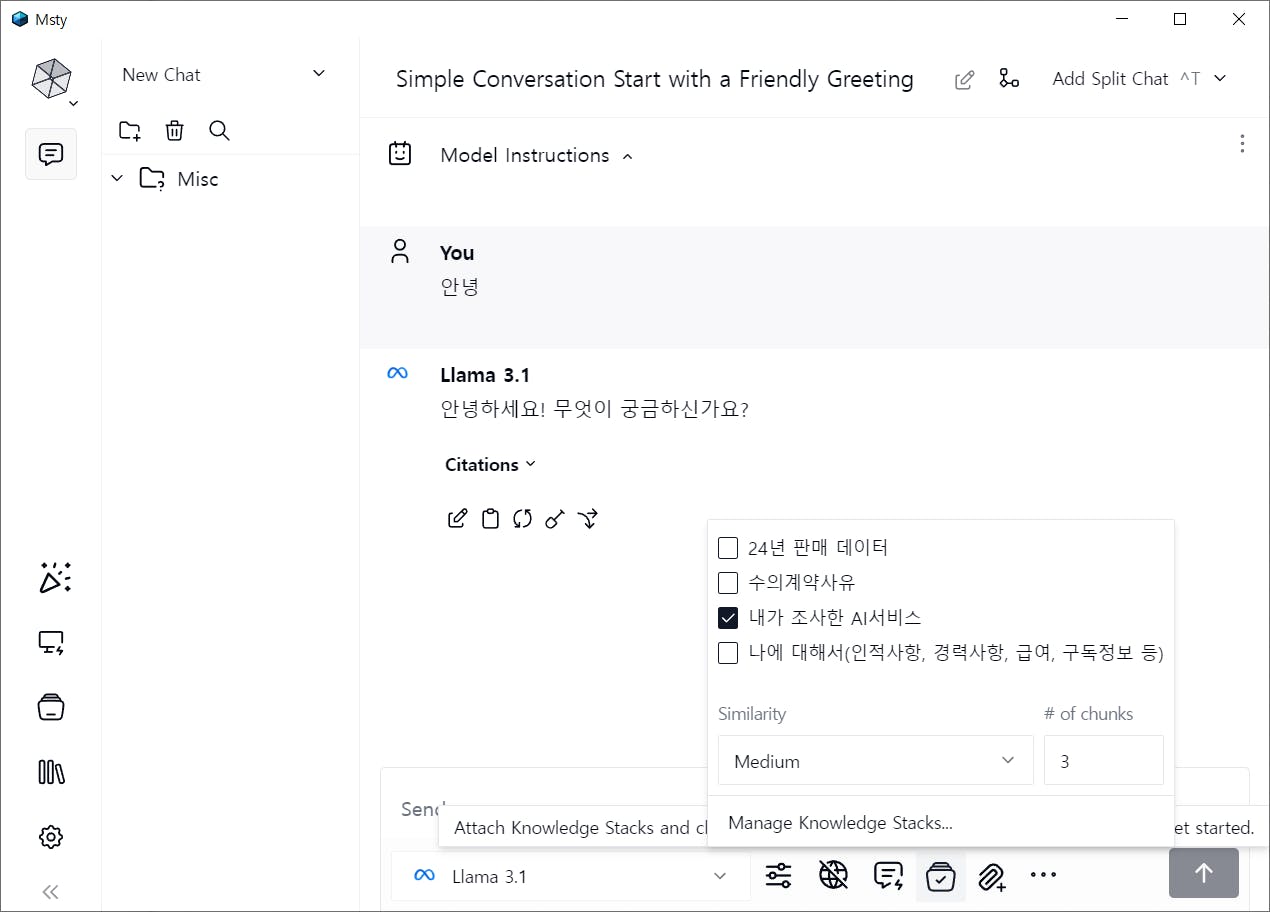Select Manage Knowledge Stacks menu entry
Image resolution: width=1270 pixels, height=912 pixels.
point(840,823)
